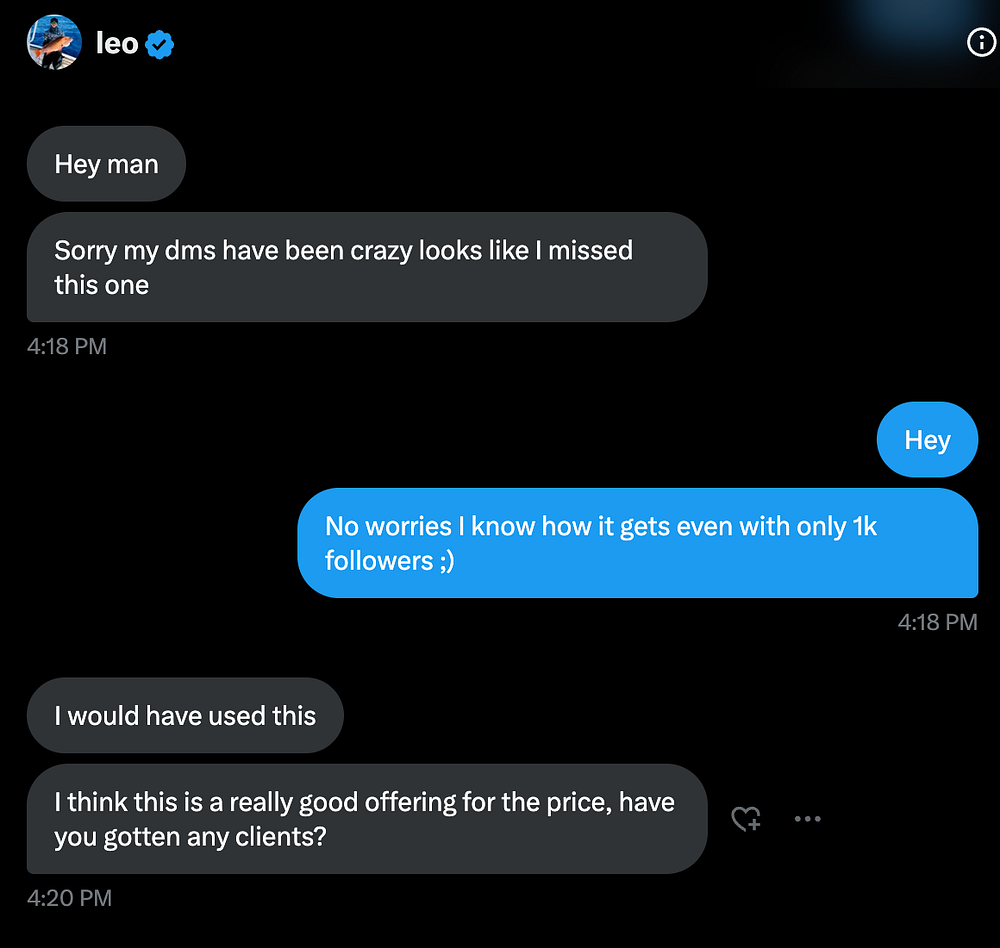Click the "Sorry my dms have been crazy" message
The image size is (1000, 948).
pos(366,267)
